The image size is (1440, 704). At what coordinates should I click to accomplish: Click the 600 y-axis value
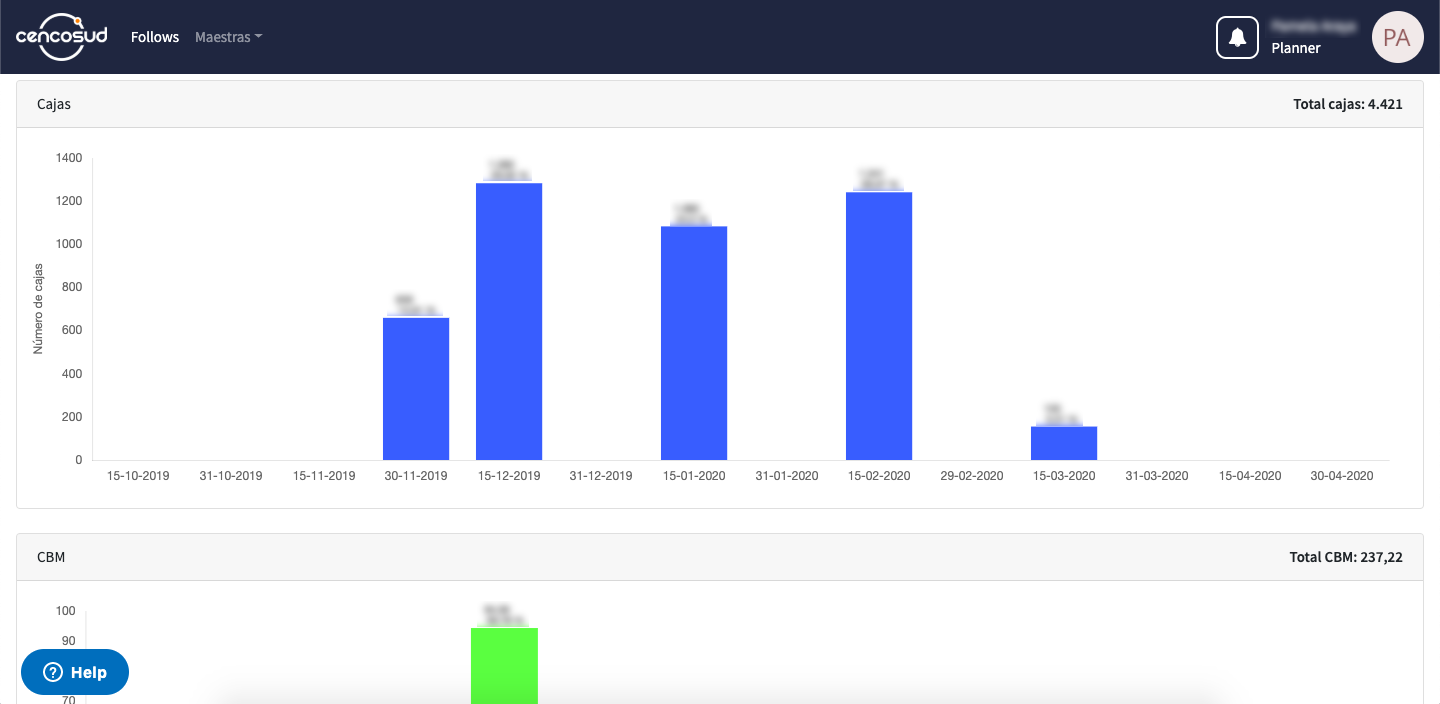coord(73,330)
